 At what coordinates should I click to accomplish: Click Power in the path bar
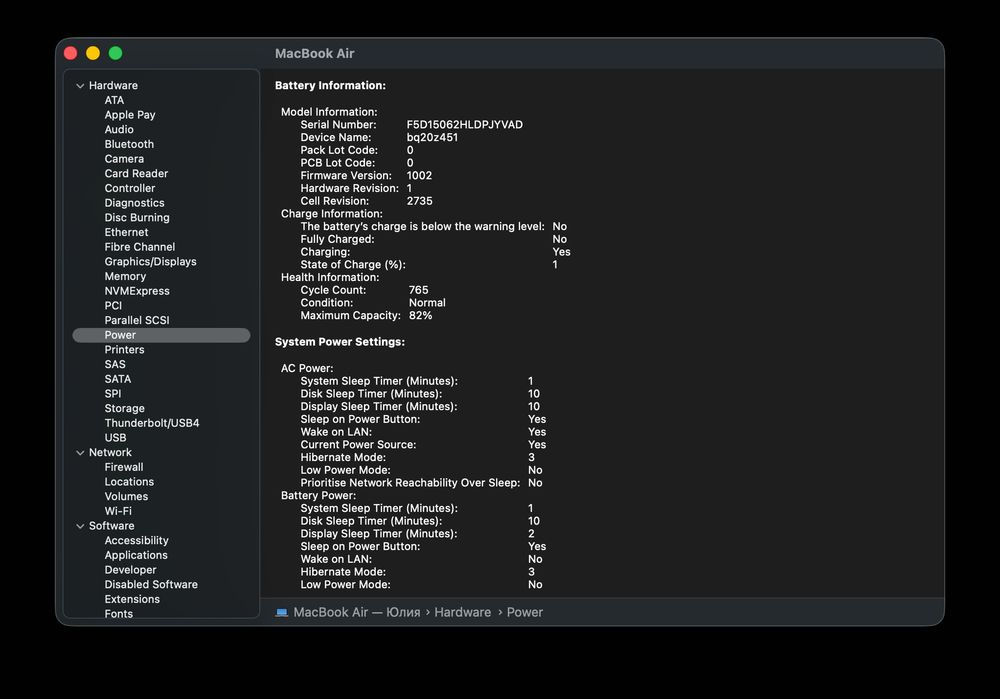pyautogui.click(x=525, y=612)
